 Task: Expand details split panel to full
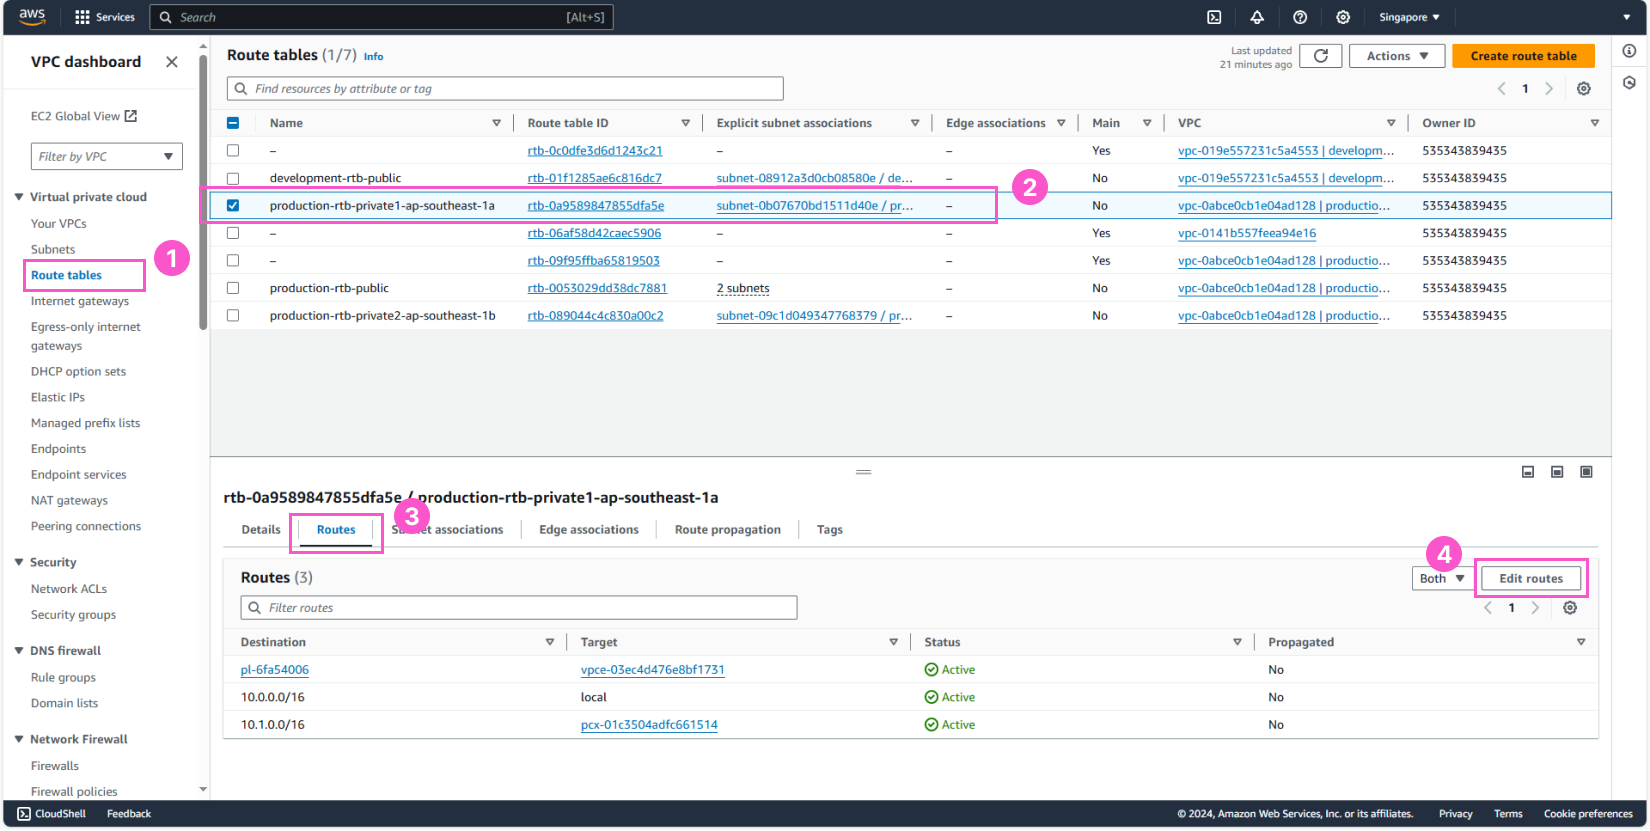(1586, 472)
